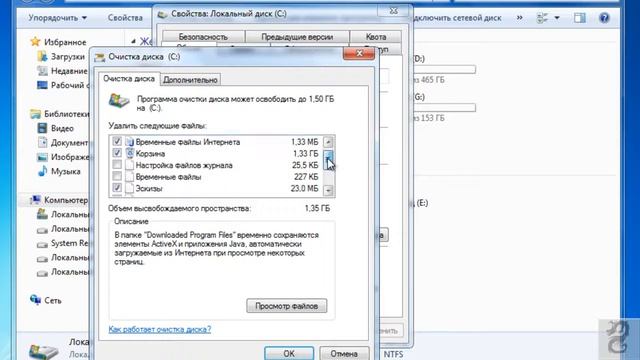Open Explorer help icon

[604, 18]
